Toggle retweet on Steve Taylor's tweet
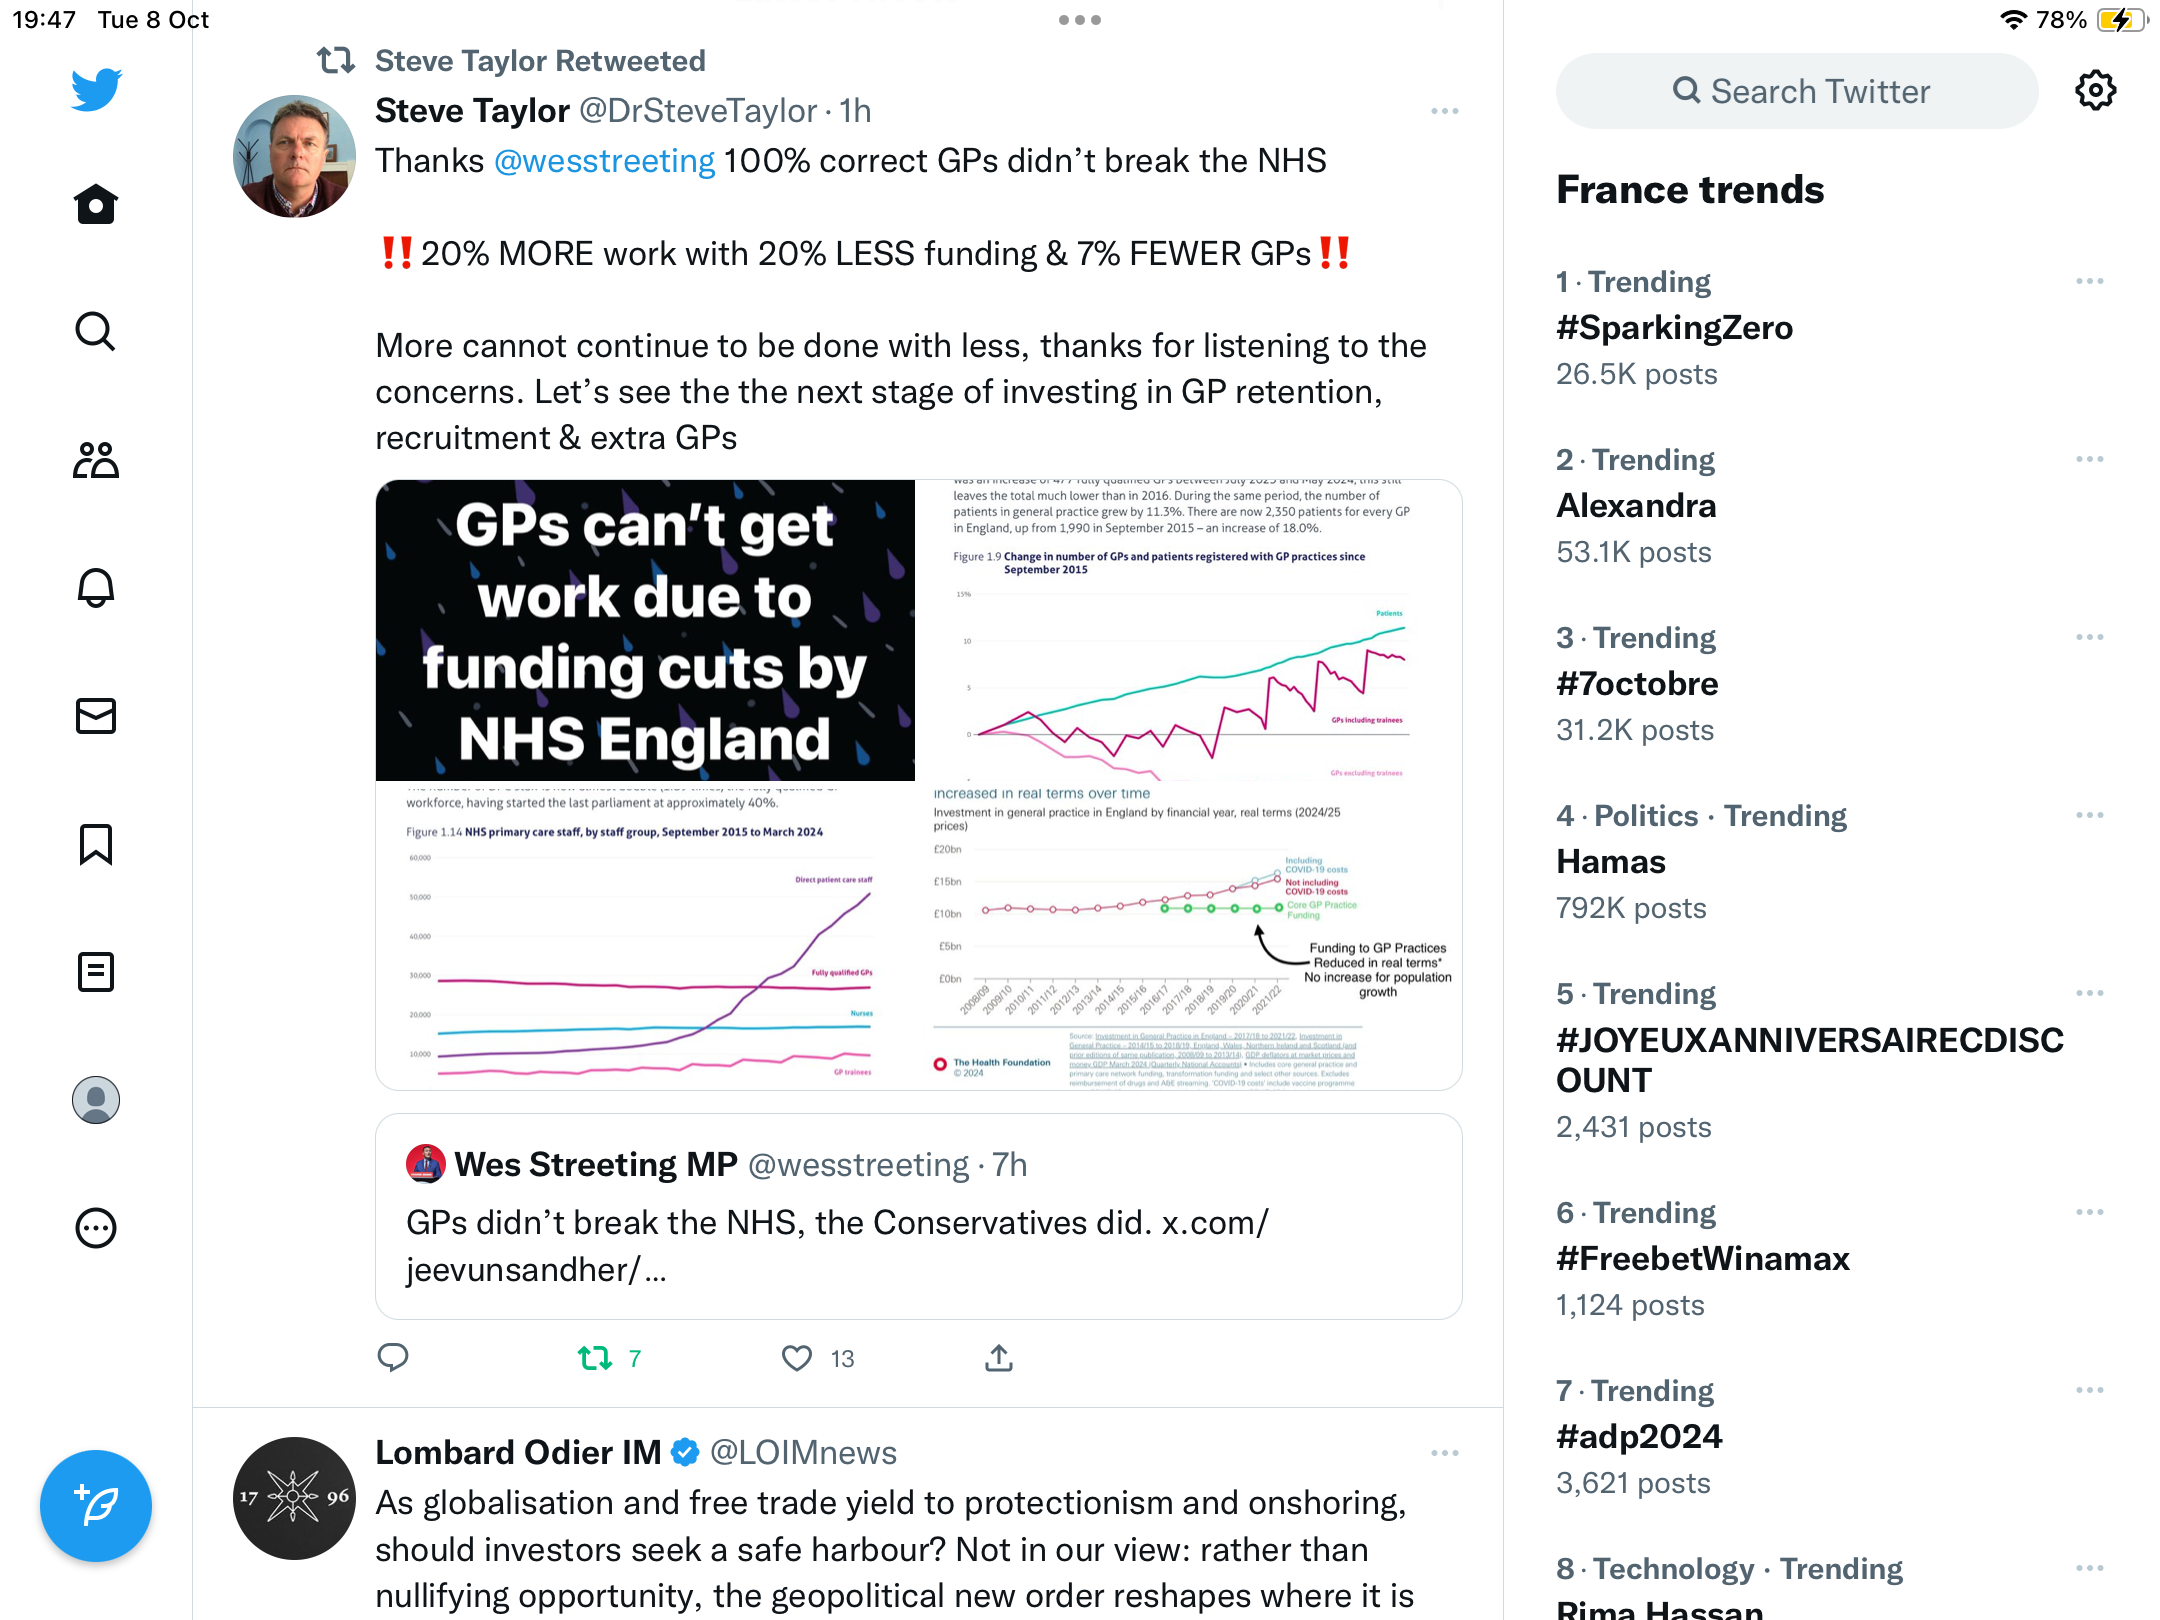This screenshot has height=1620, width=2160. tap(595, 1358)
